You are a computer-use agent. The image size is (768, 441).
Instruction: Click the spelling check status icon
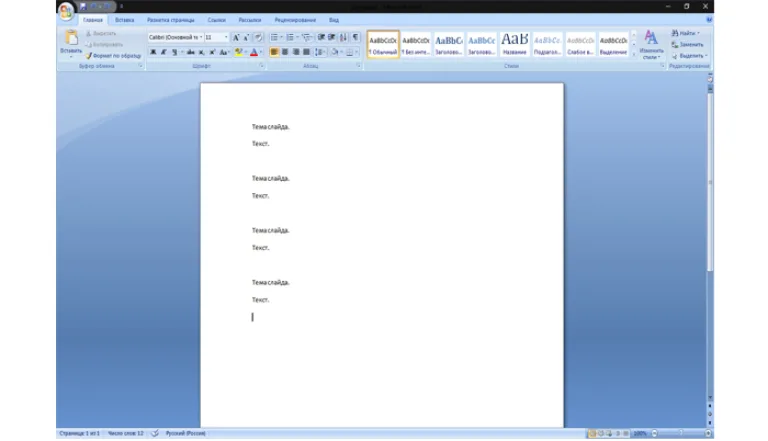click(154, 433)
